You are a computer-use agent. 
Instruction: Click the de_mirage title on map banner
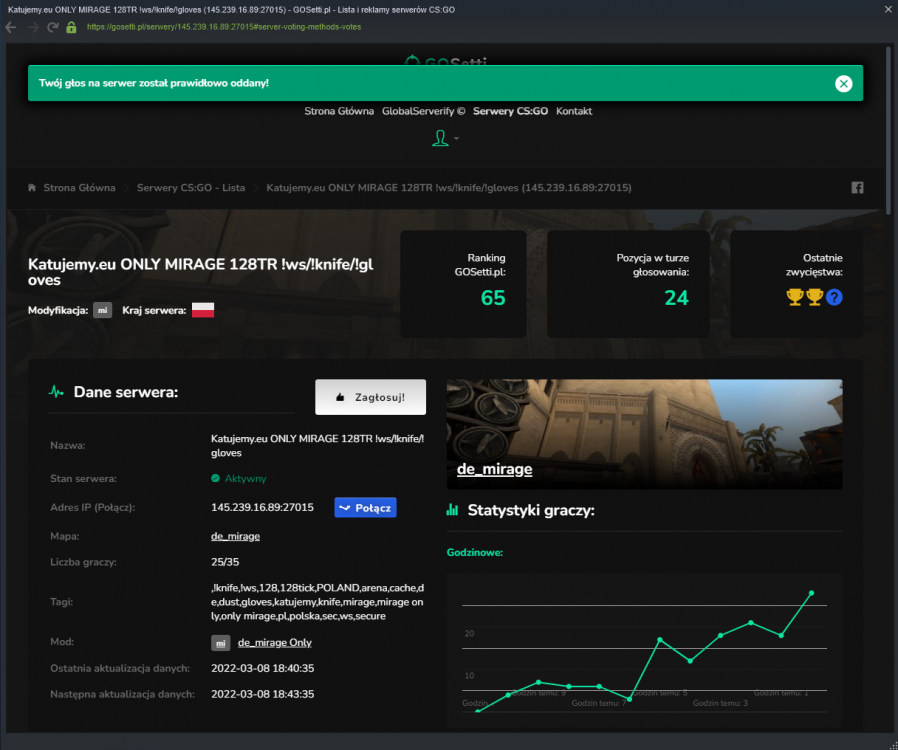(x=495, y=469)
